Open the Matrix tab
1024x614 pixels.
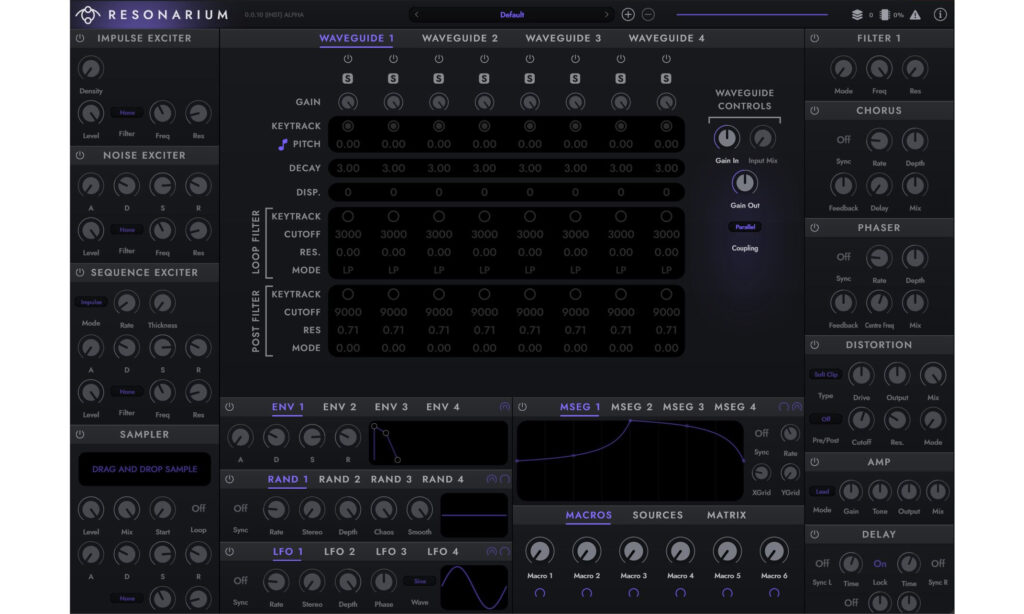(x=726, y=515)
